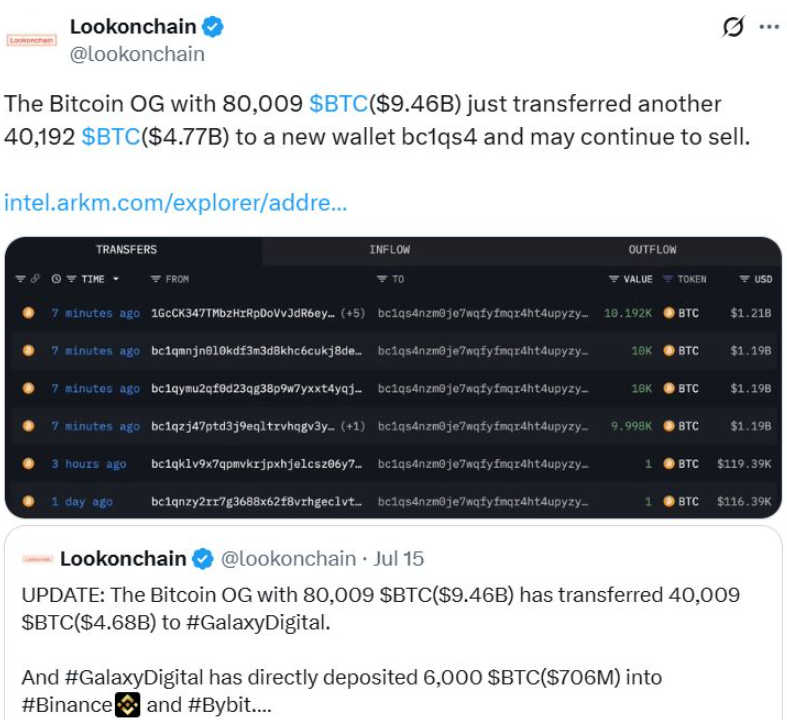Image resolution: width=787 pixels, height=720 pixels.
Task: Click the Grok icon at top right
Action: (x=734, y=27)
